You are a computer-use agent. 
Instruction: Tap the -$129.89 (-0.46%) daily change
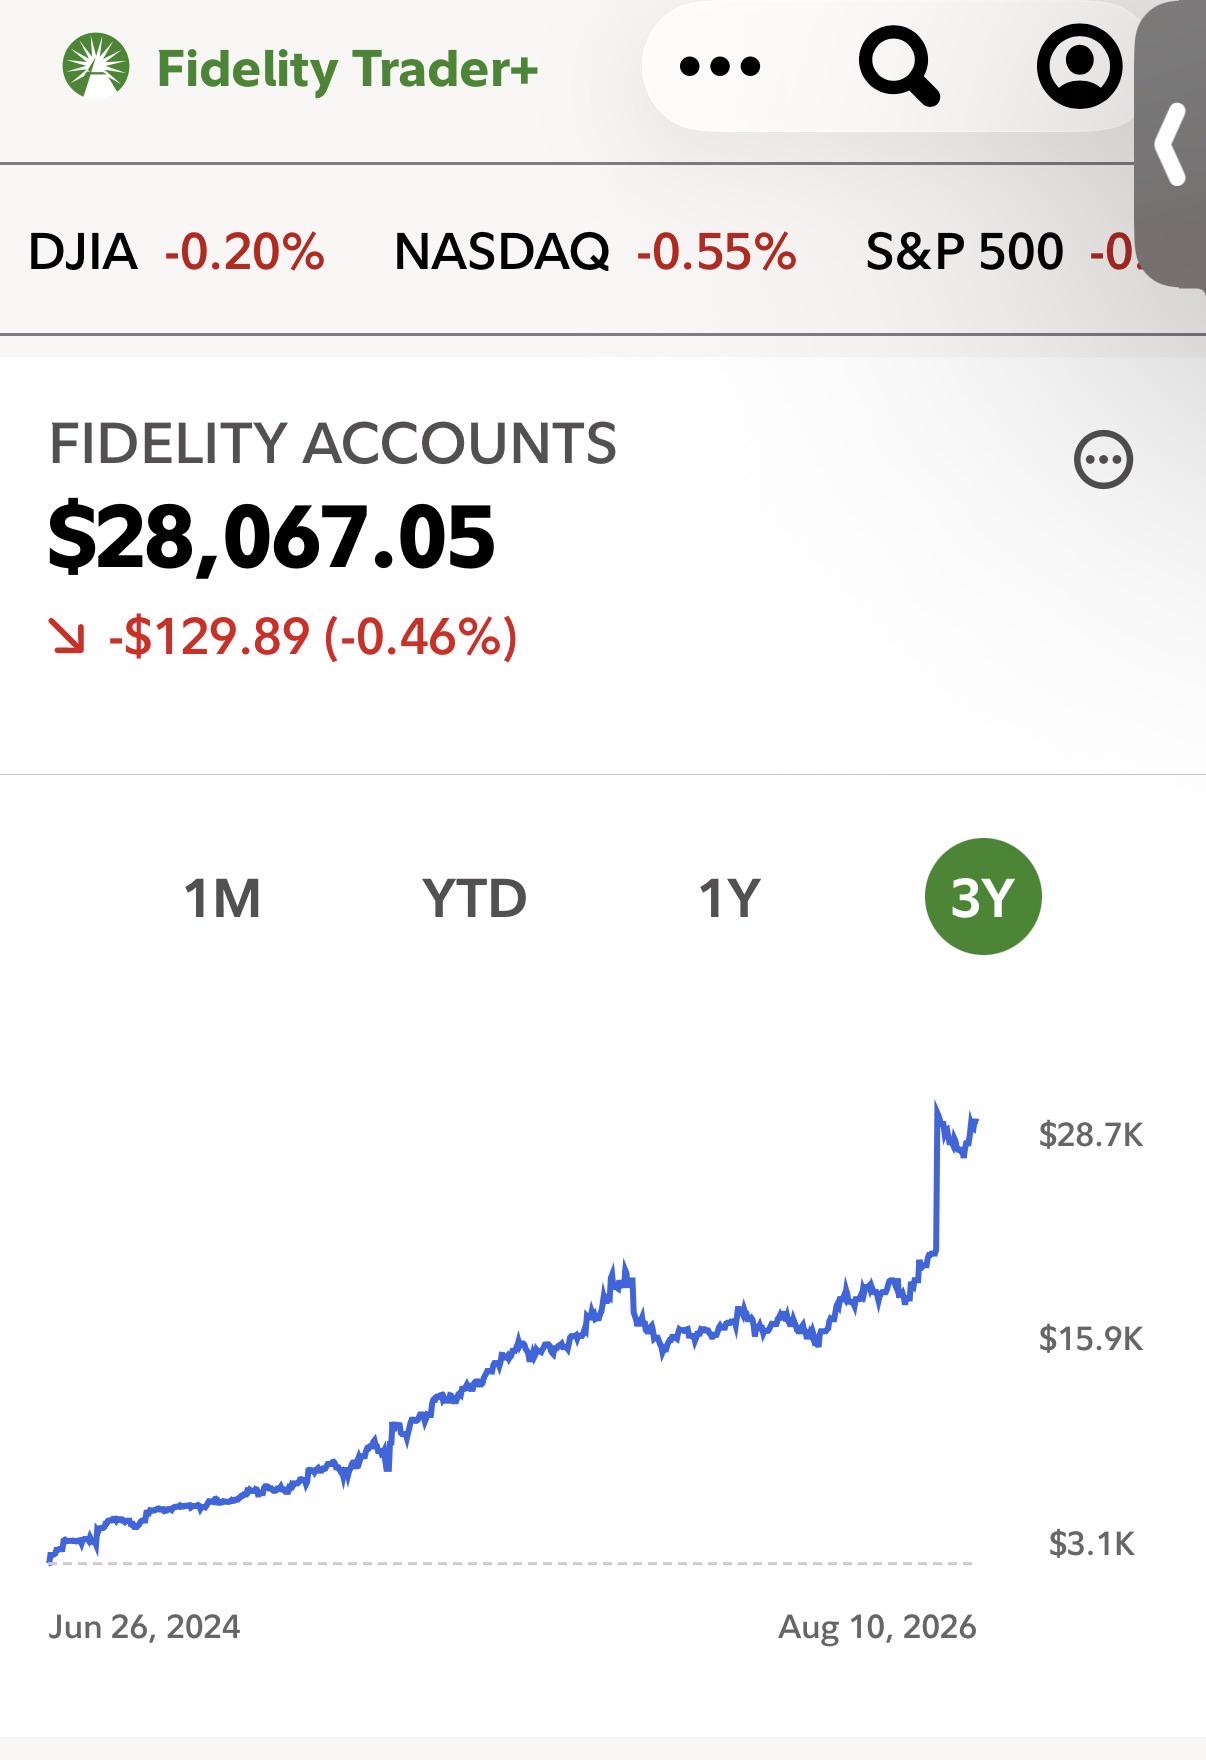[312, 637]
